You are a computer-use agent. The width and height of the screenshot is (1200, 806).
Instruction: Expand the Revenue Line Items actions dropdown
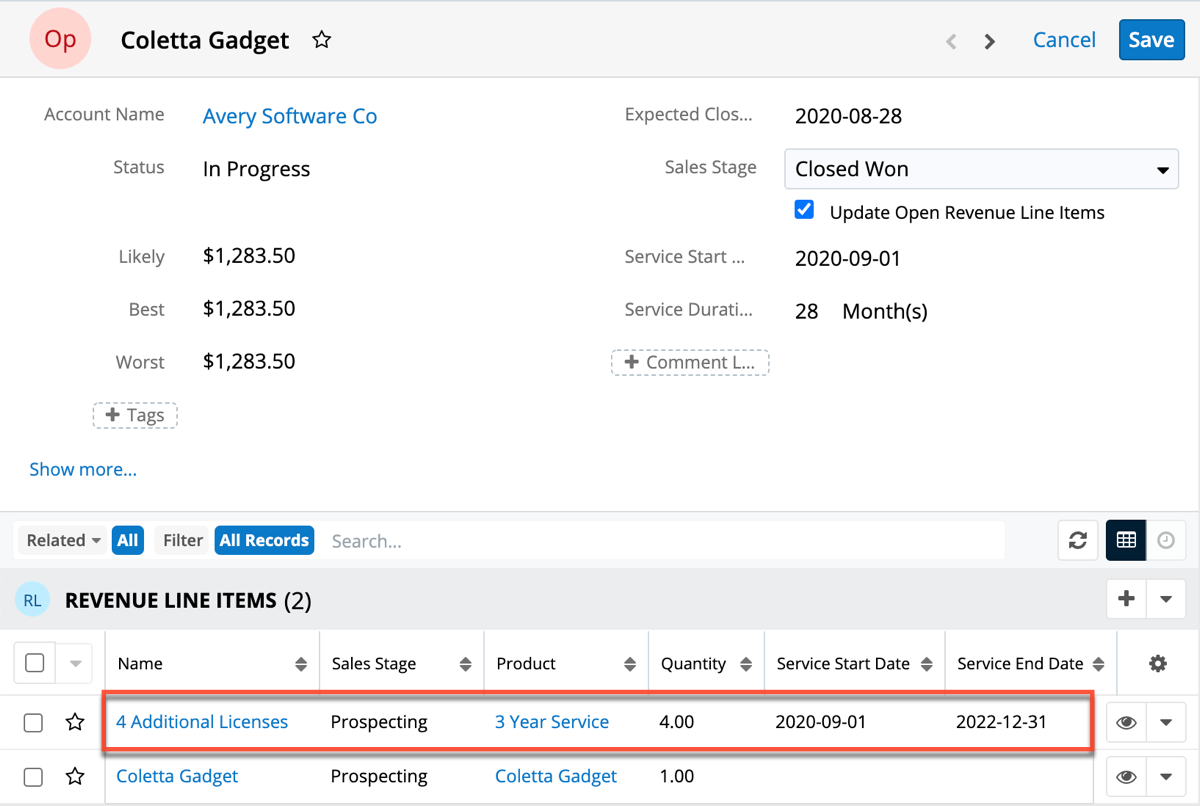(x=1166, y=599)
